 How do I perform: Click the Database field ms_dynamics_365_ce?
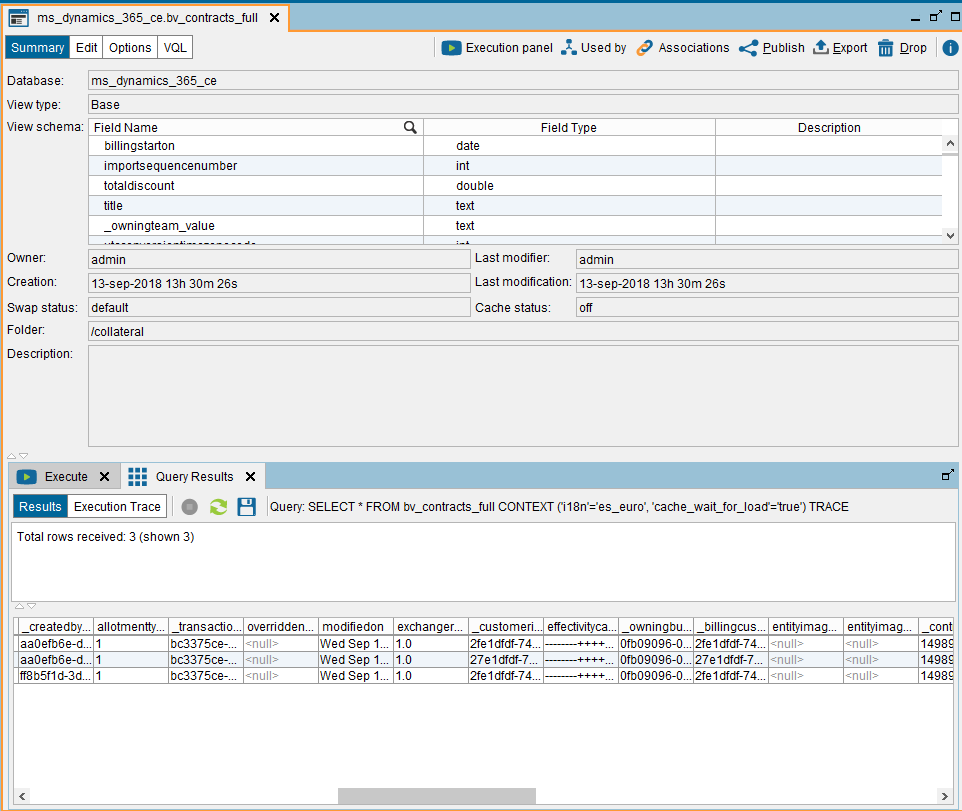pos(523,80)
